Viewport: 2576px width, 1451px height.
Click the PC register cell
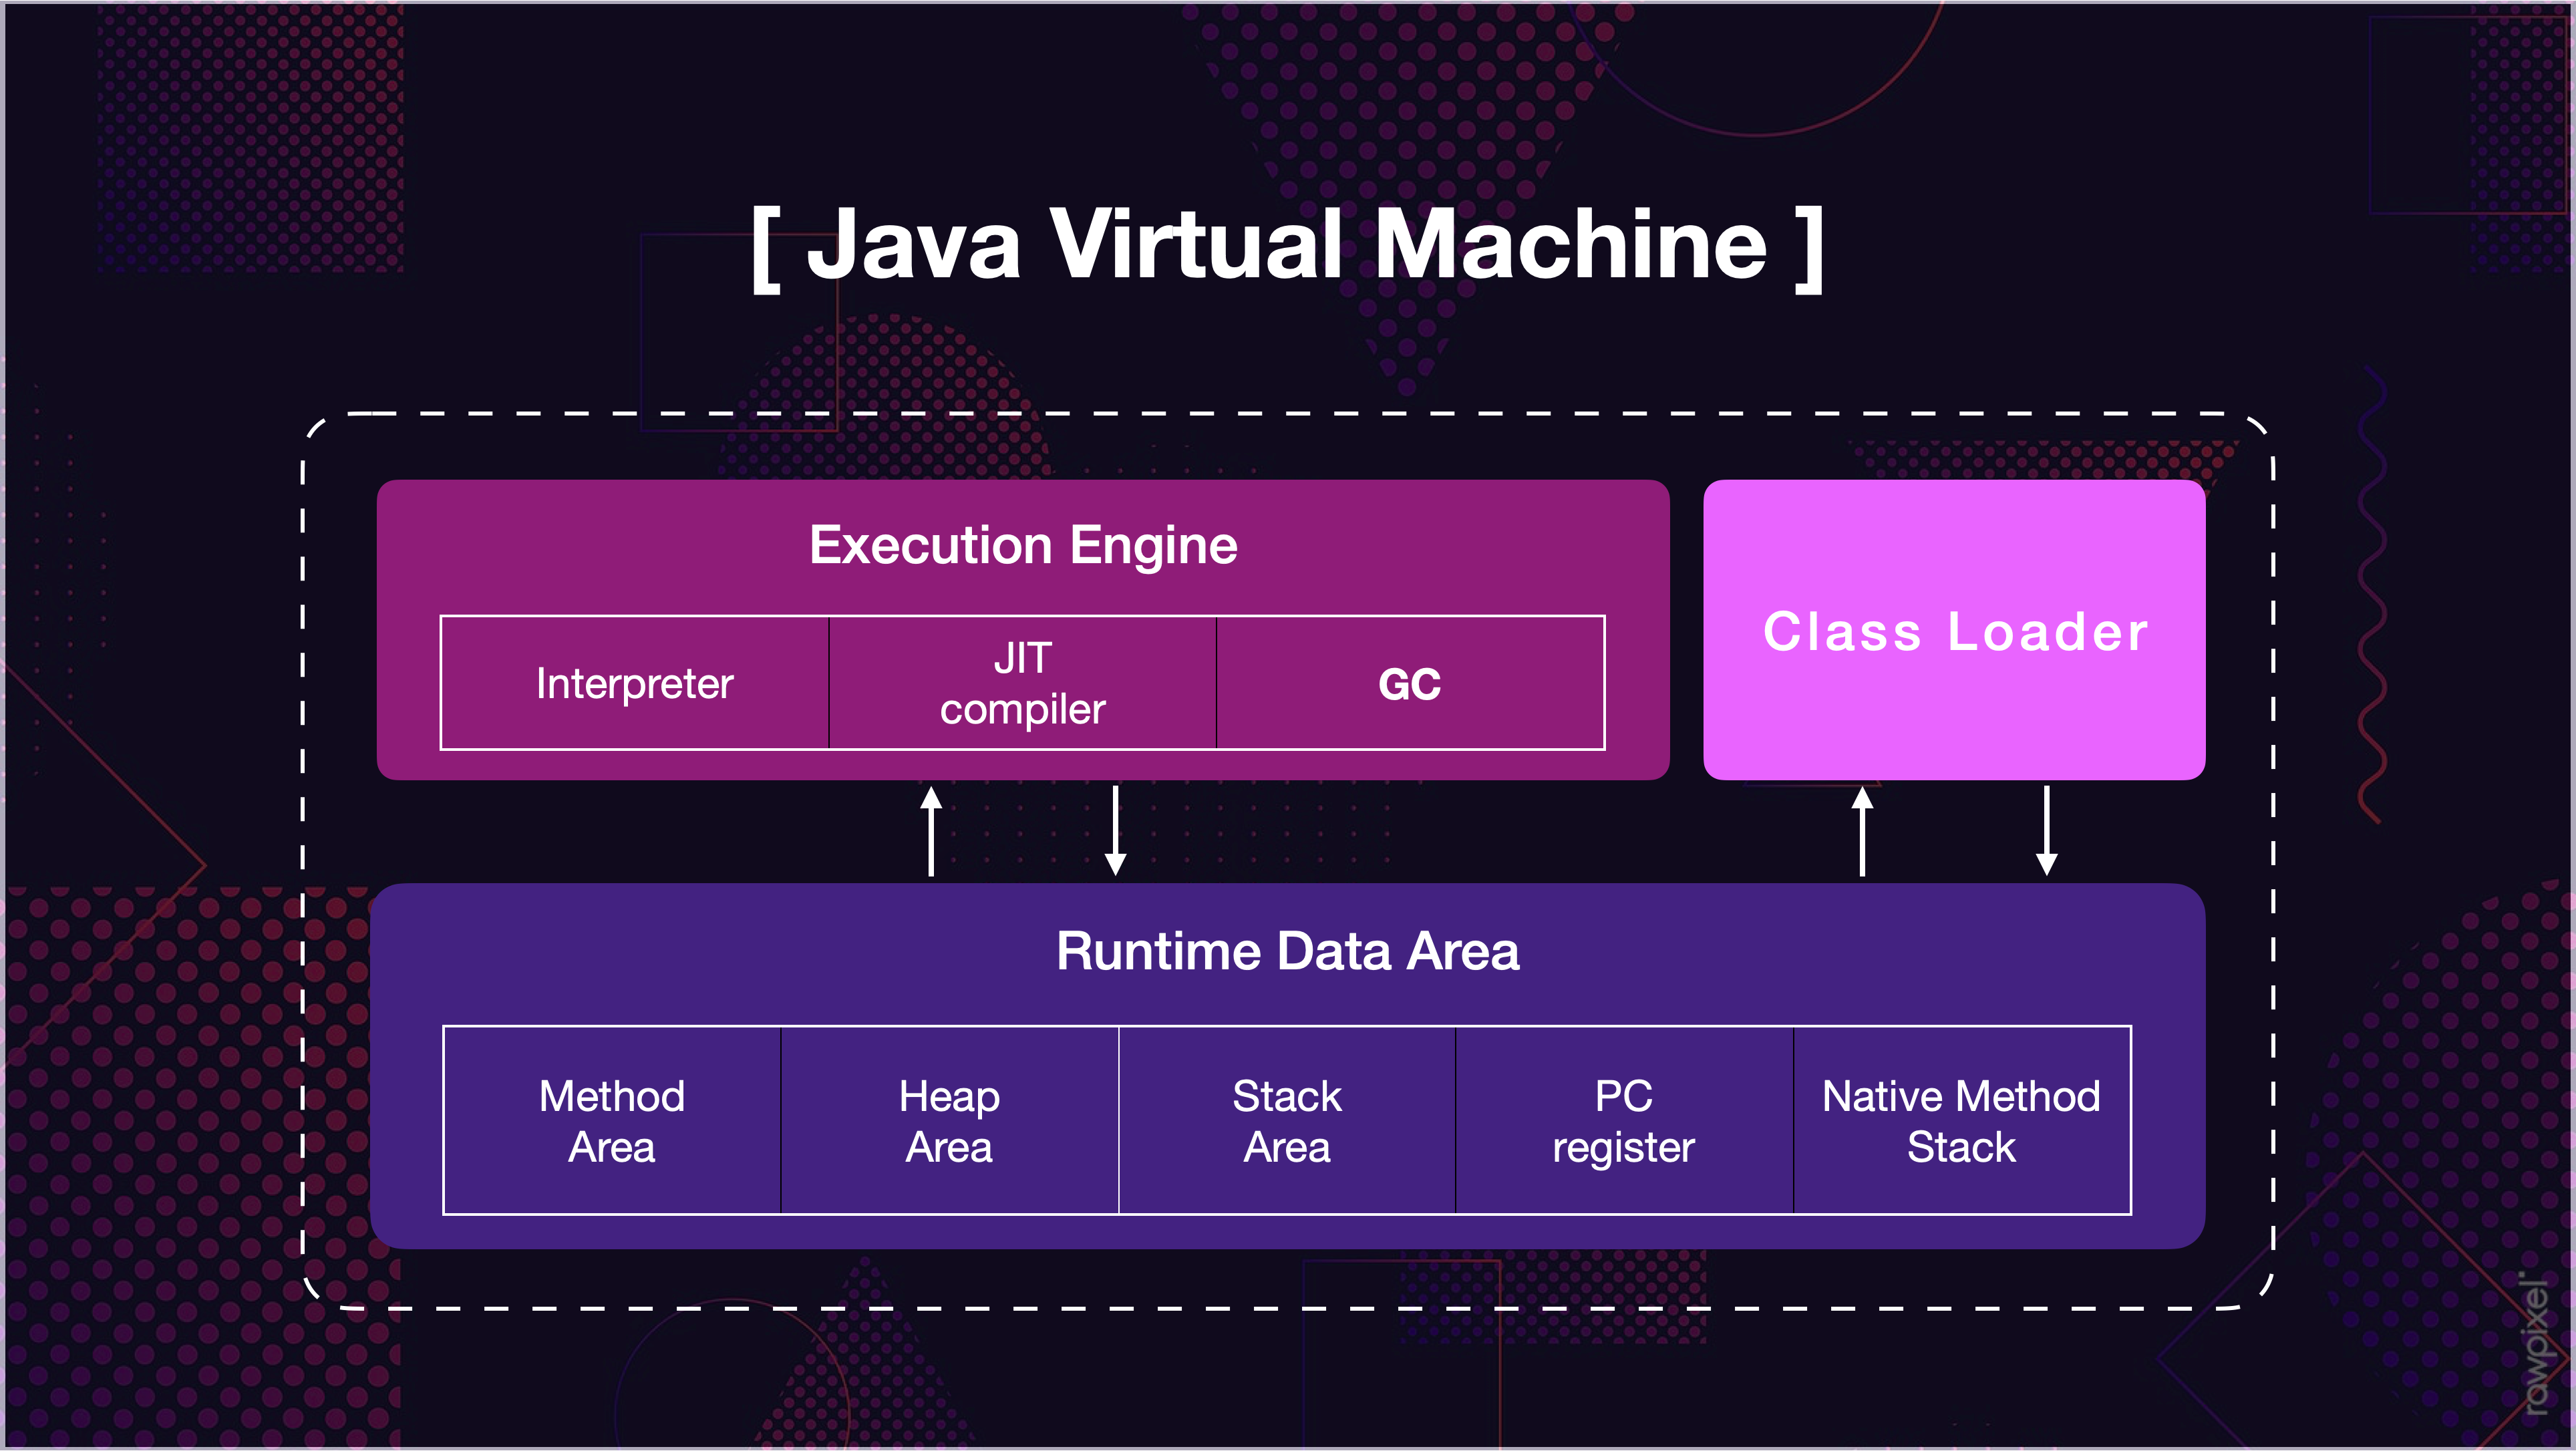pos(1624,1120)
